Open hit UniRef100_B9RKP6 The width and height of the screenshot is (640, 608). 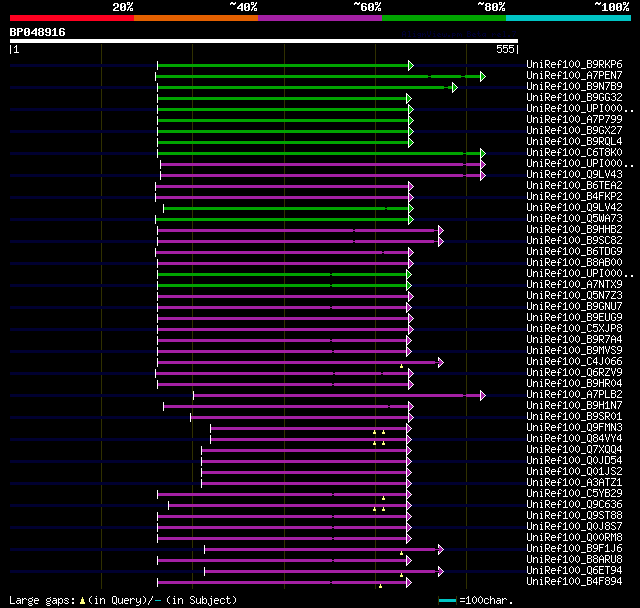[x=574, y=64]
